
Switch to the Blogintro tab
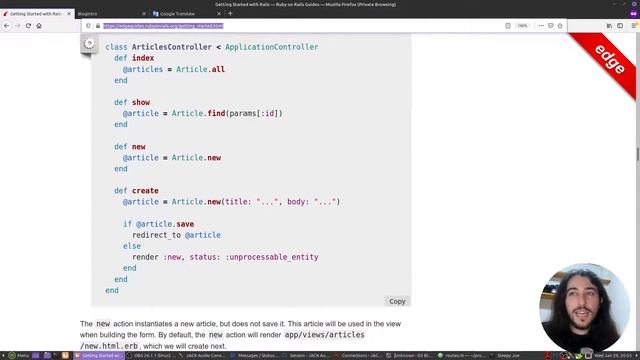tap(110, 14)
